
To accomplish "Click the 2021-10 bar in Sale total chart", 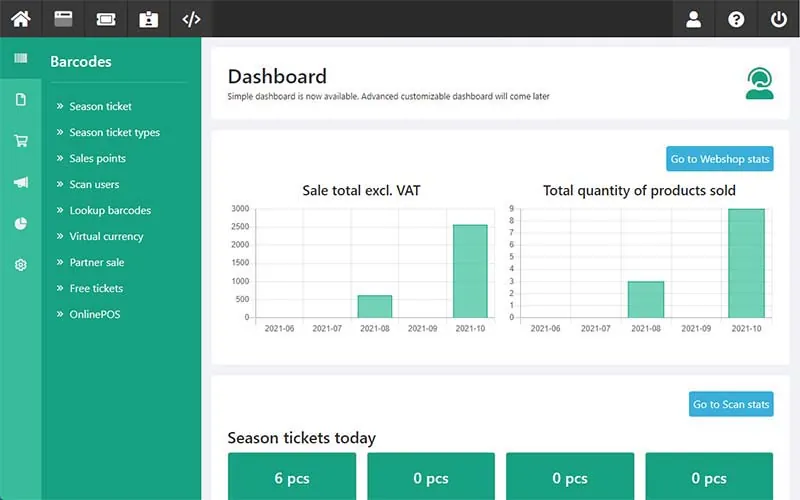I will 470,271.
